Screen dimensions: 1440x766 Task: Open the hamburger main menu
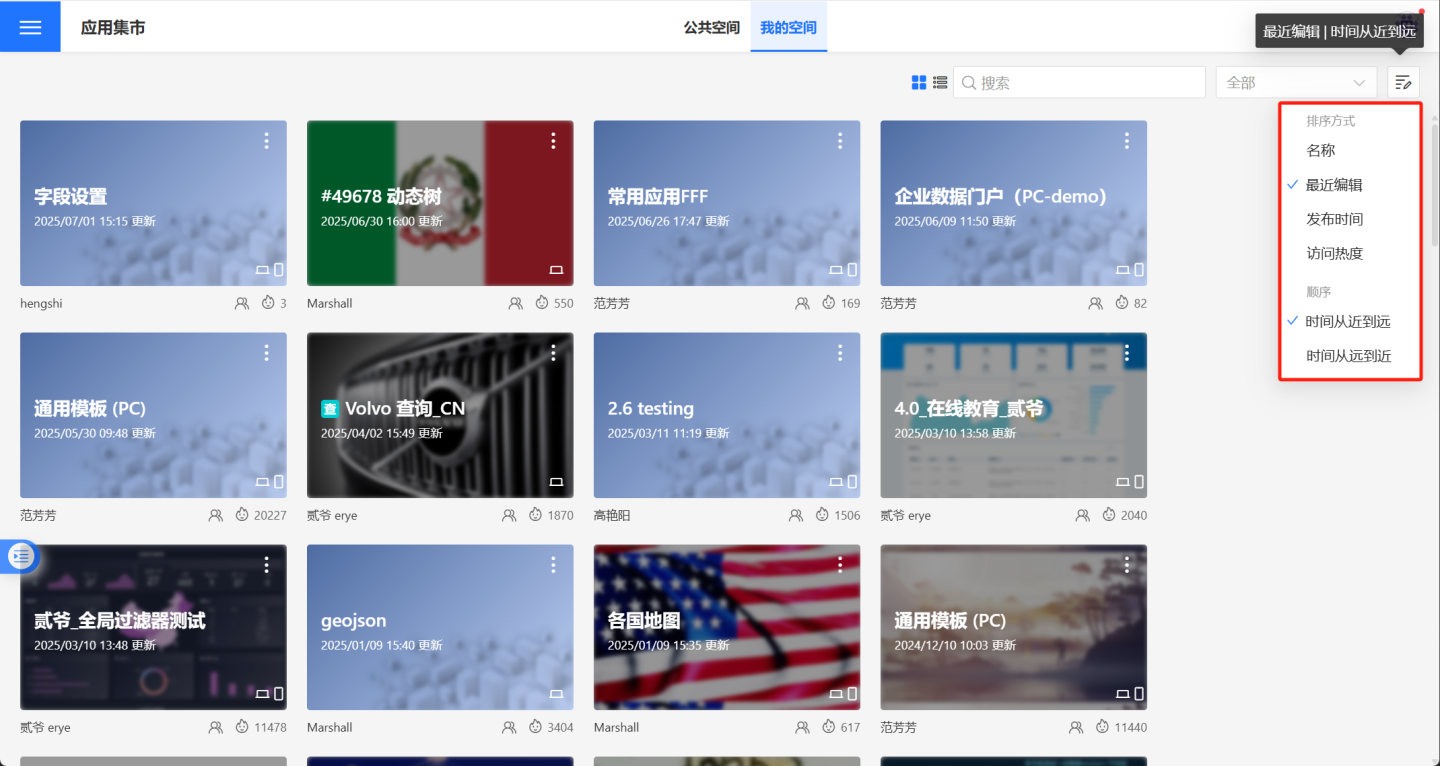coord(30,27)
